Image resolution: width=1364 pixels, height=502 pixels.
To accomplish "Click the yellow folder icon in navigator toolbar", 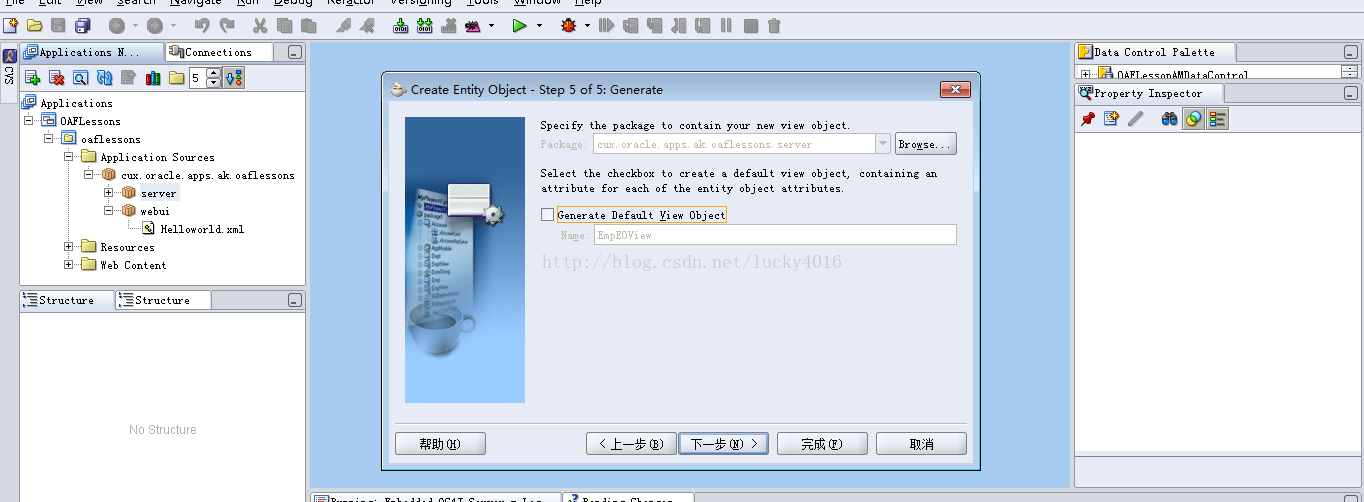I will pos(176,77).
